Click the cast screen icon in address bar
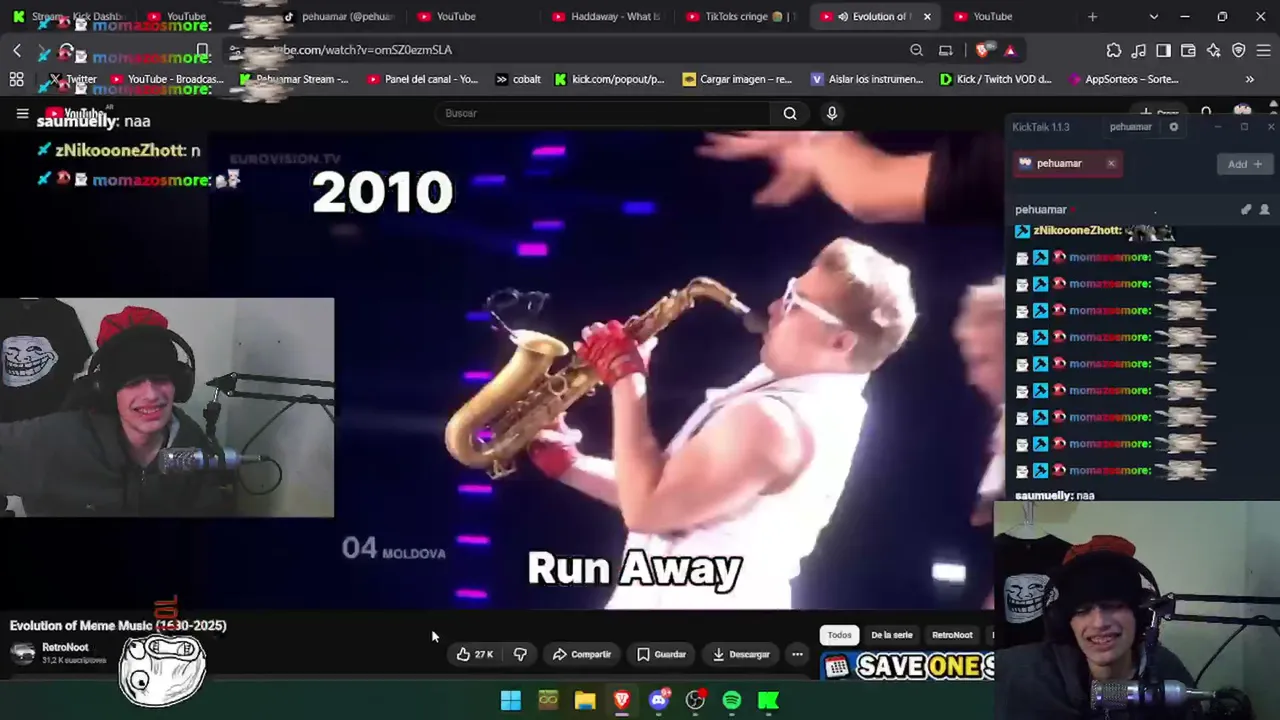 click(x=945, y=50)
